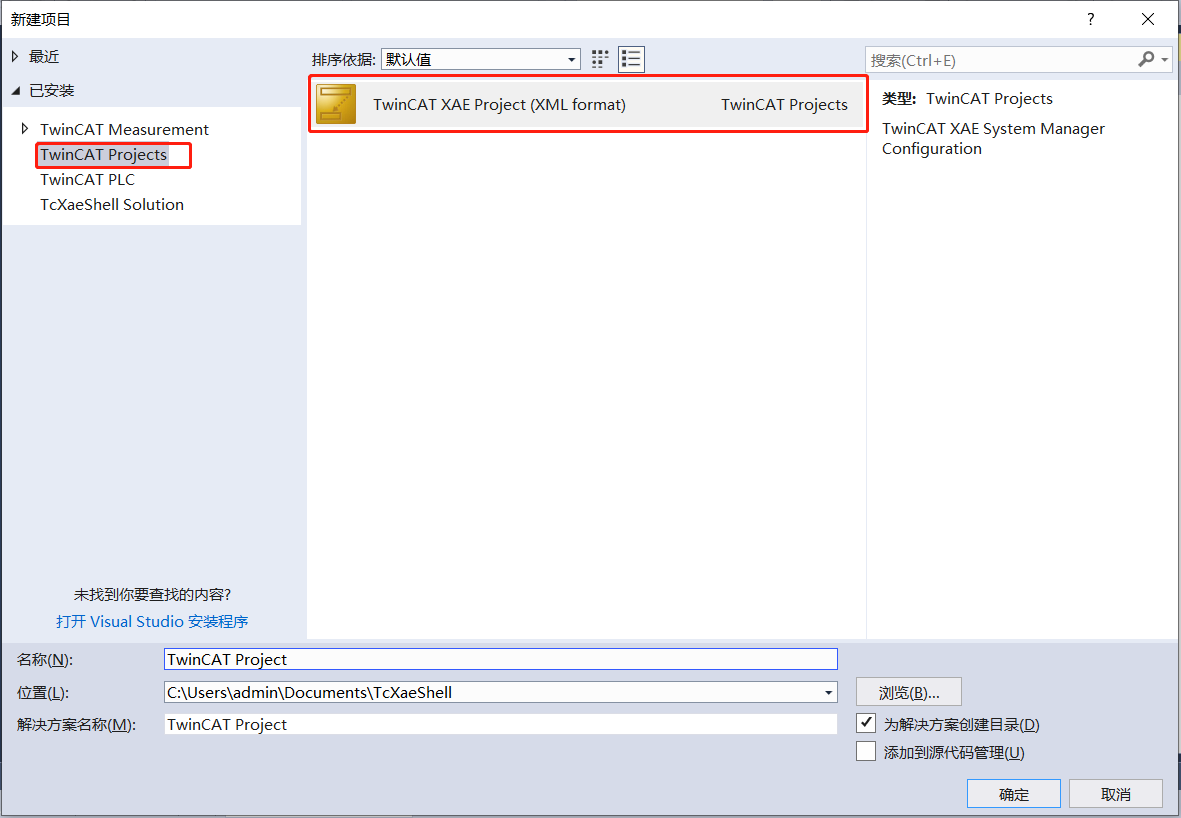Click the 解决方案名称 input field
The height and width of the screenshot is (818, 1181).
click(x=501, y=724)
